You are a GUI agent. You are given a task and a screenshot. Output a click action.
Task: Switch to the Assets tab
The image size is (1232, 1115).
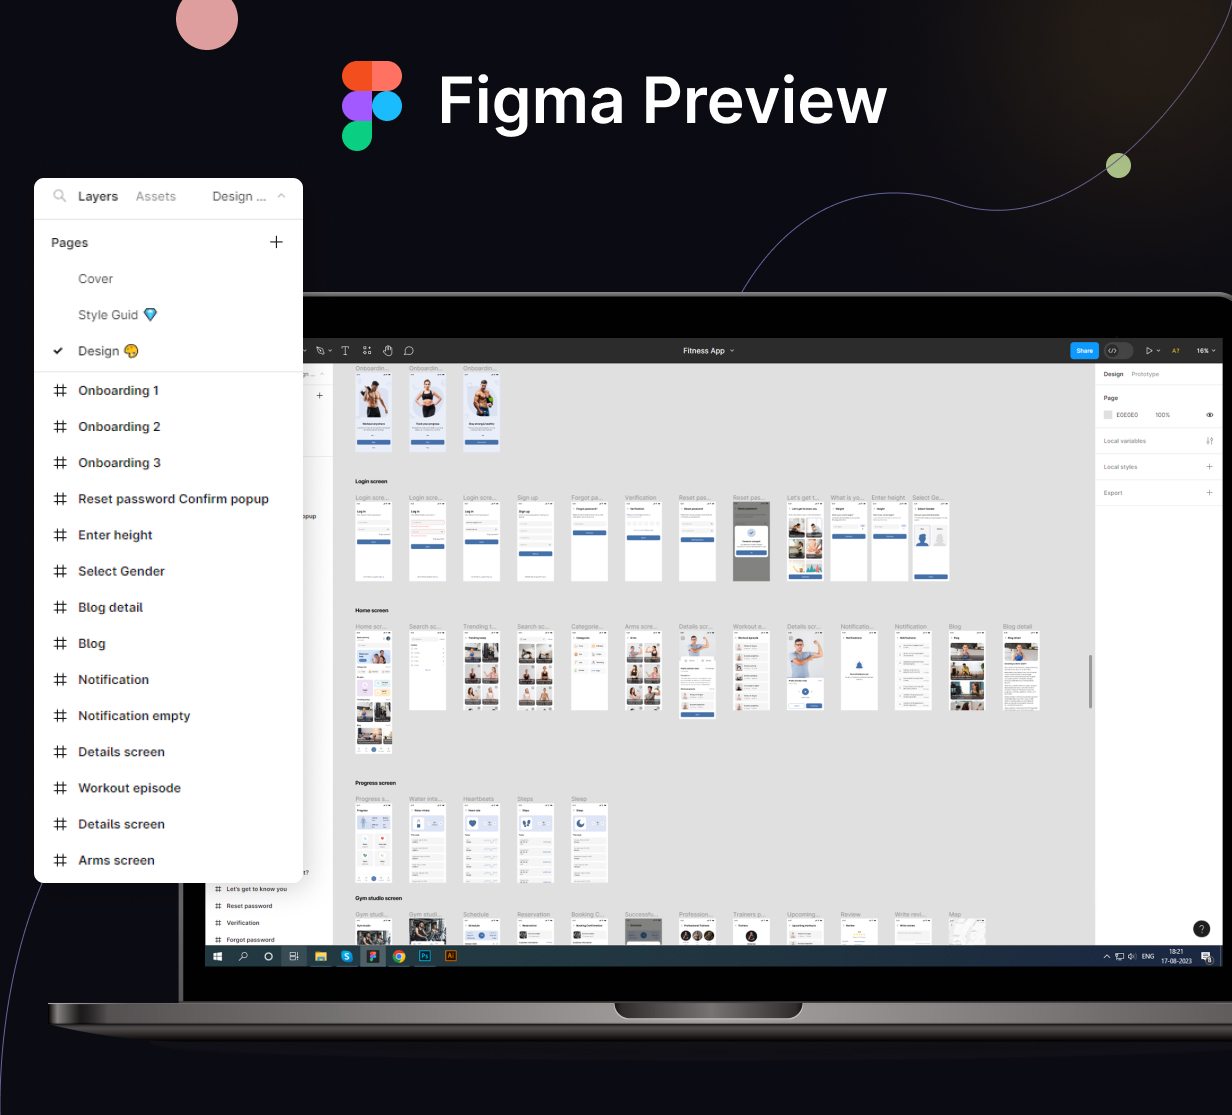coord(156,196)
